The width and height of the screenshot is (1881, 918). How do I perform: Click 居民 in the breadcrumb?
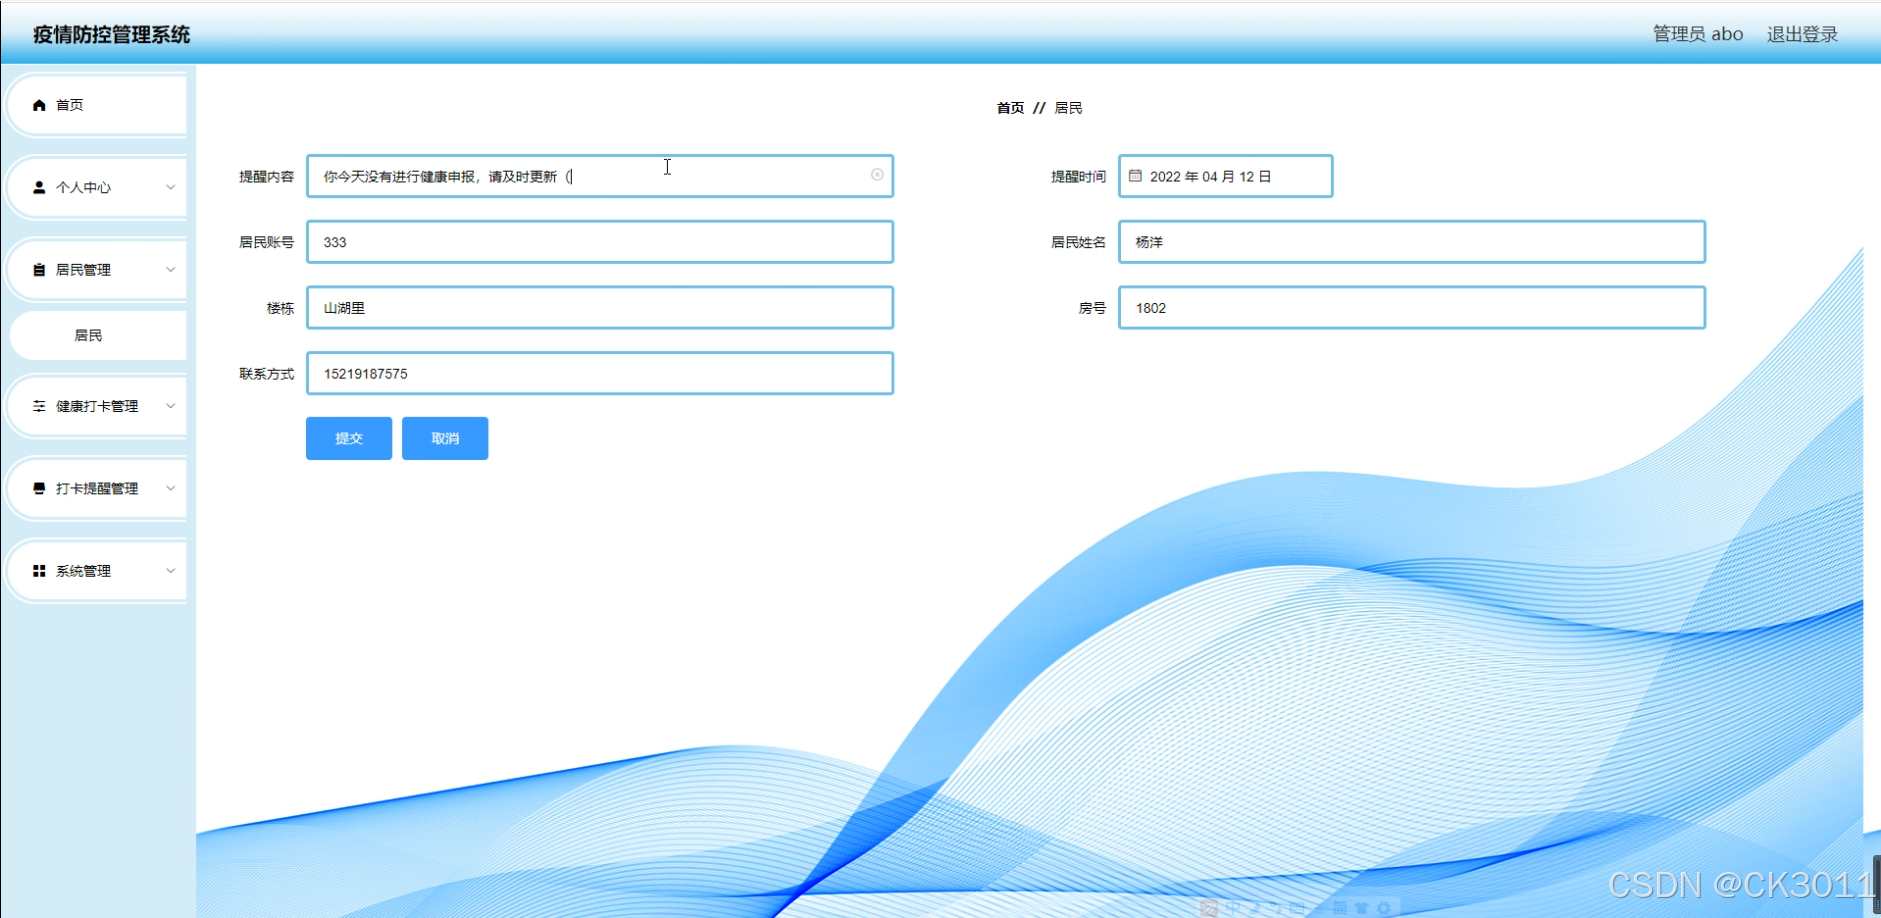pos(1068,108)
